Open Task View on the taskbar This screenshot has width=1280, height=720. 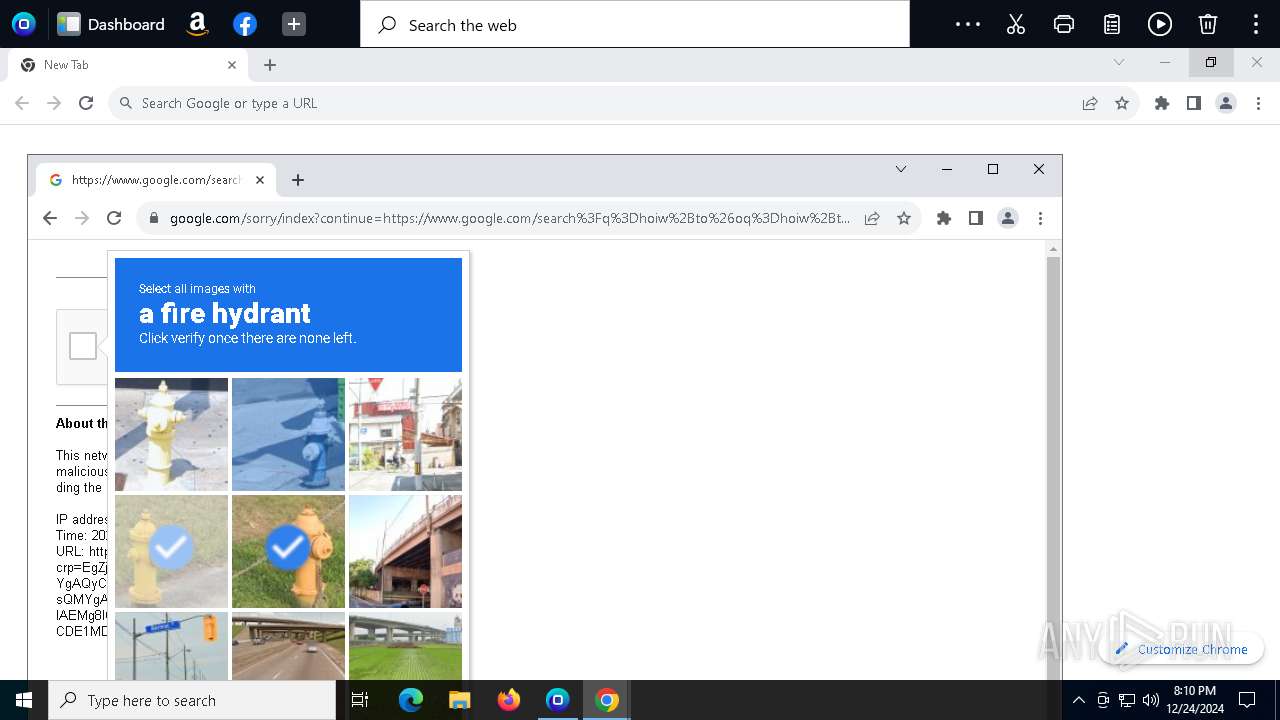[x=360, y=700]
